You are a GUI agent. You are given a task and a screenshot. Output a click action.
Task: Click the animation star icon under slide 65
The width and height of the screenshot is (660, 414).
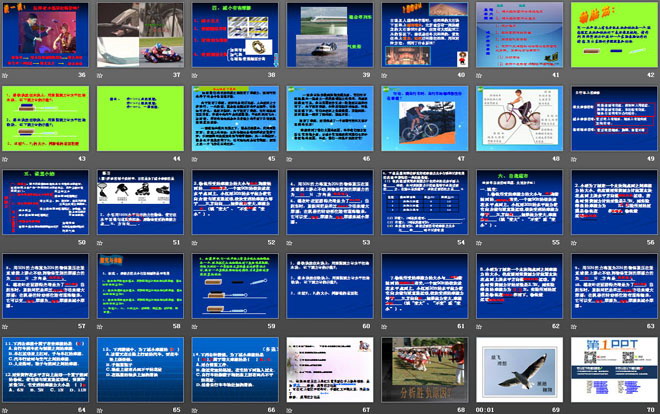pos(100,410)
